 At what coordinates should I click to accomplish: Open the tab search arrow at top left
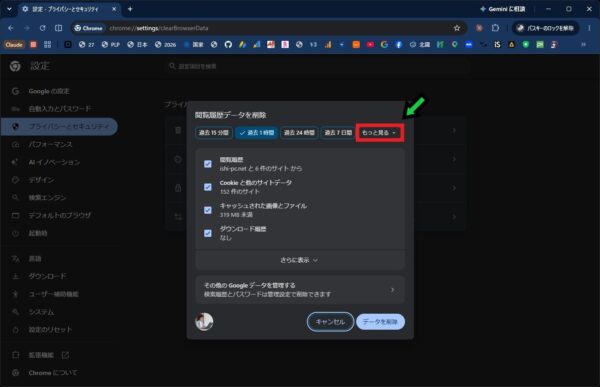(9, 8)
